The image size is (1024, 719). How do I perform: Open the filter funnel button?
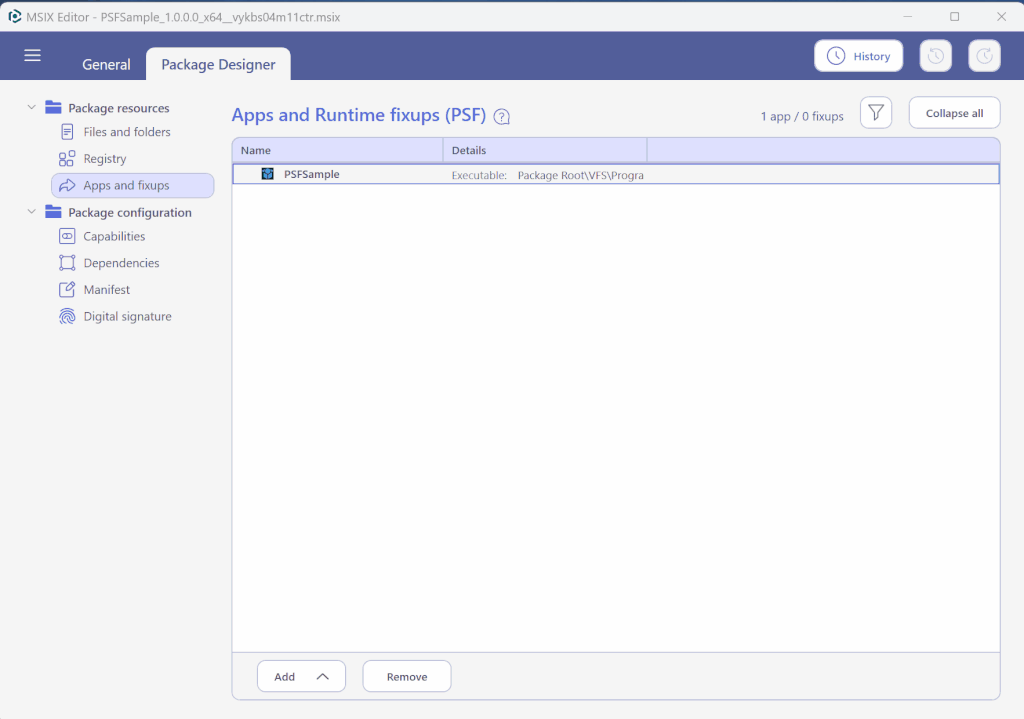876,113
